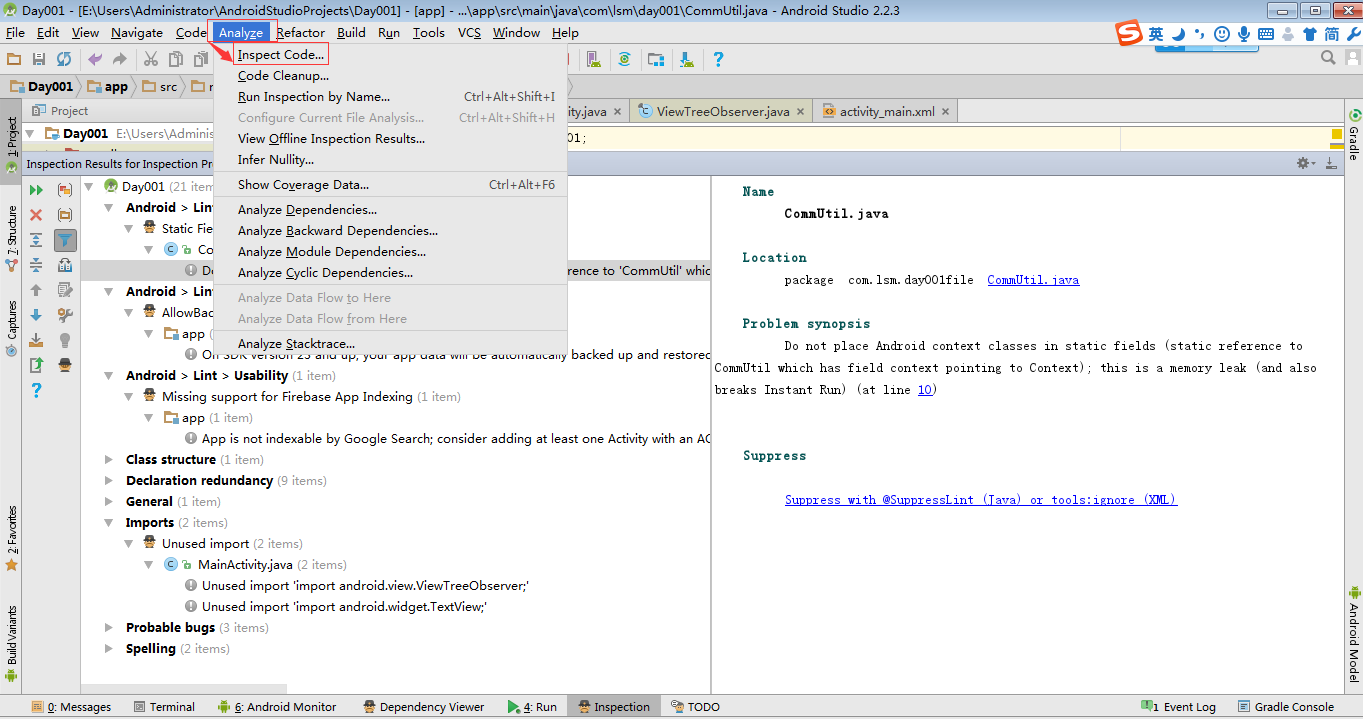Open the Refactor menu in menu bar

(300, 33)
